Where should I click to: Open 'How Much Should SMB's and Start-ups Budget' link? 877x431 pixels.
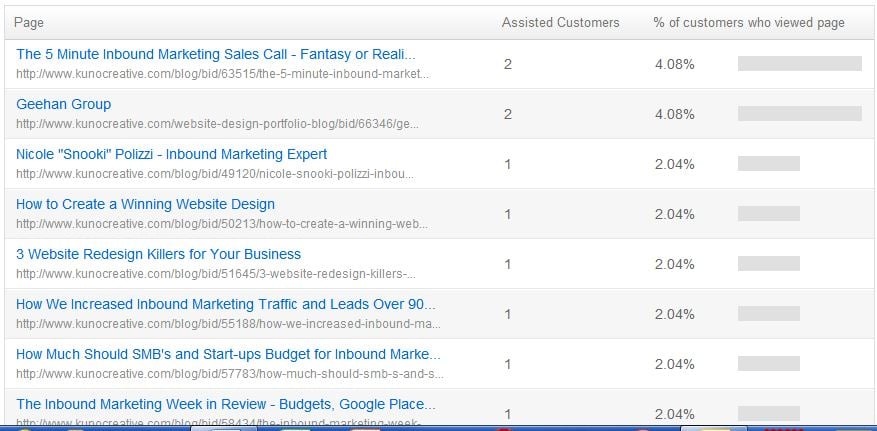pyautogui.click(x=228, y=354)
